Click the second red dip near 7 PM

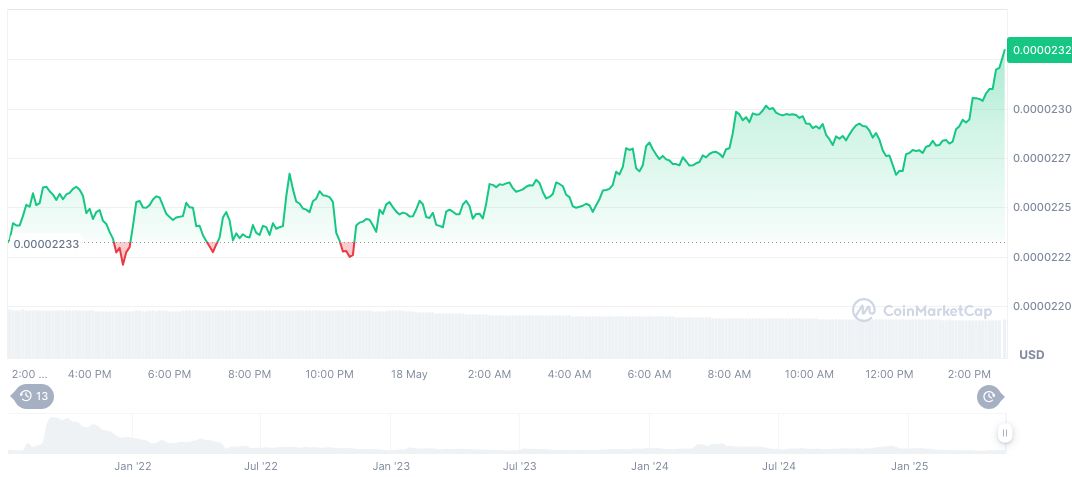point(212,247)
